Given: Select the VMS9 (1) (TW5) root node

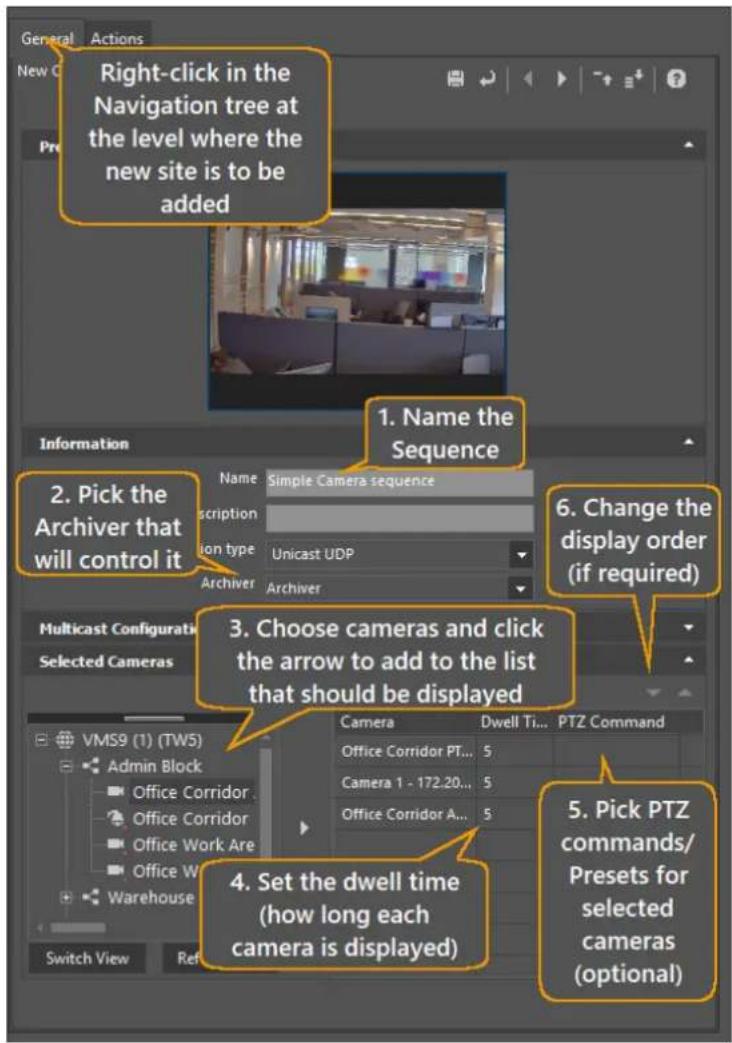Looking at the screenshot, I should [x=129, y=740].
